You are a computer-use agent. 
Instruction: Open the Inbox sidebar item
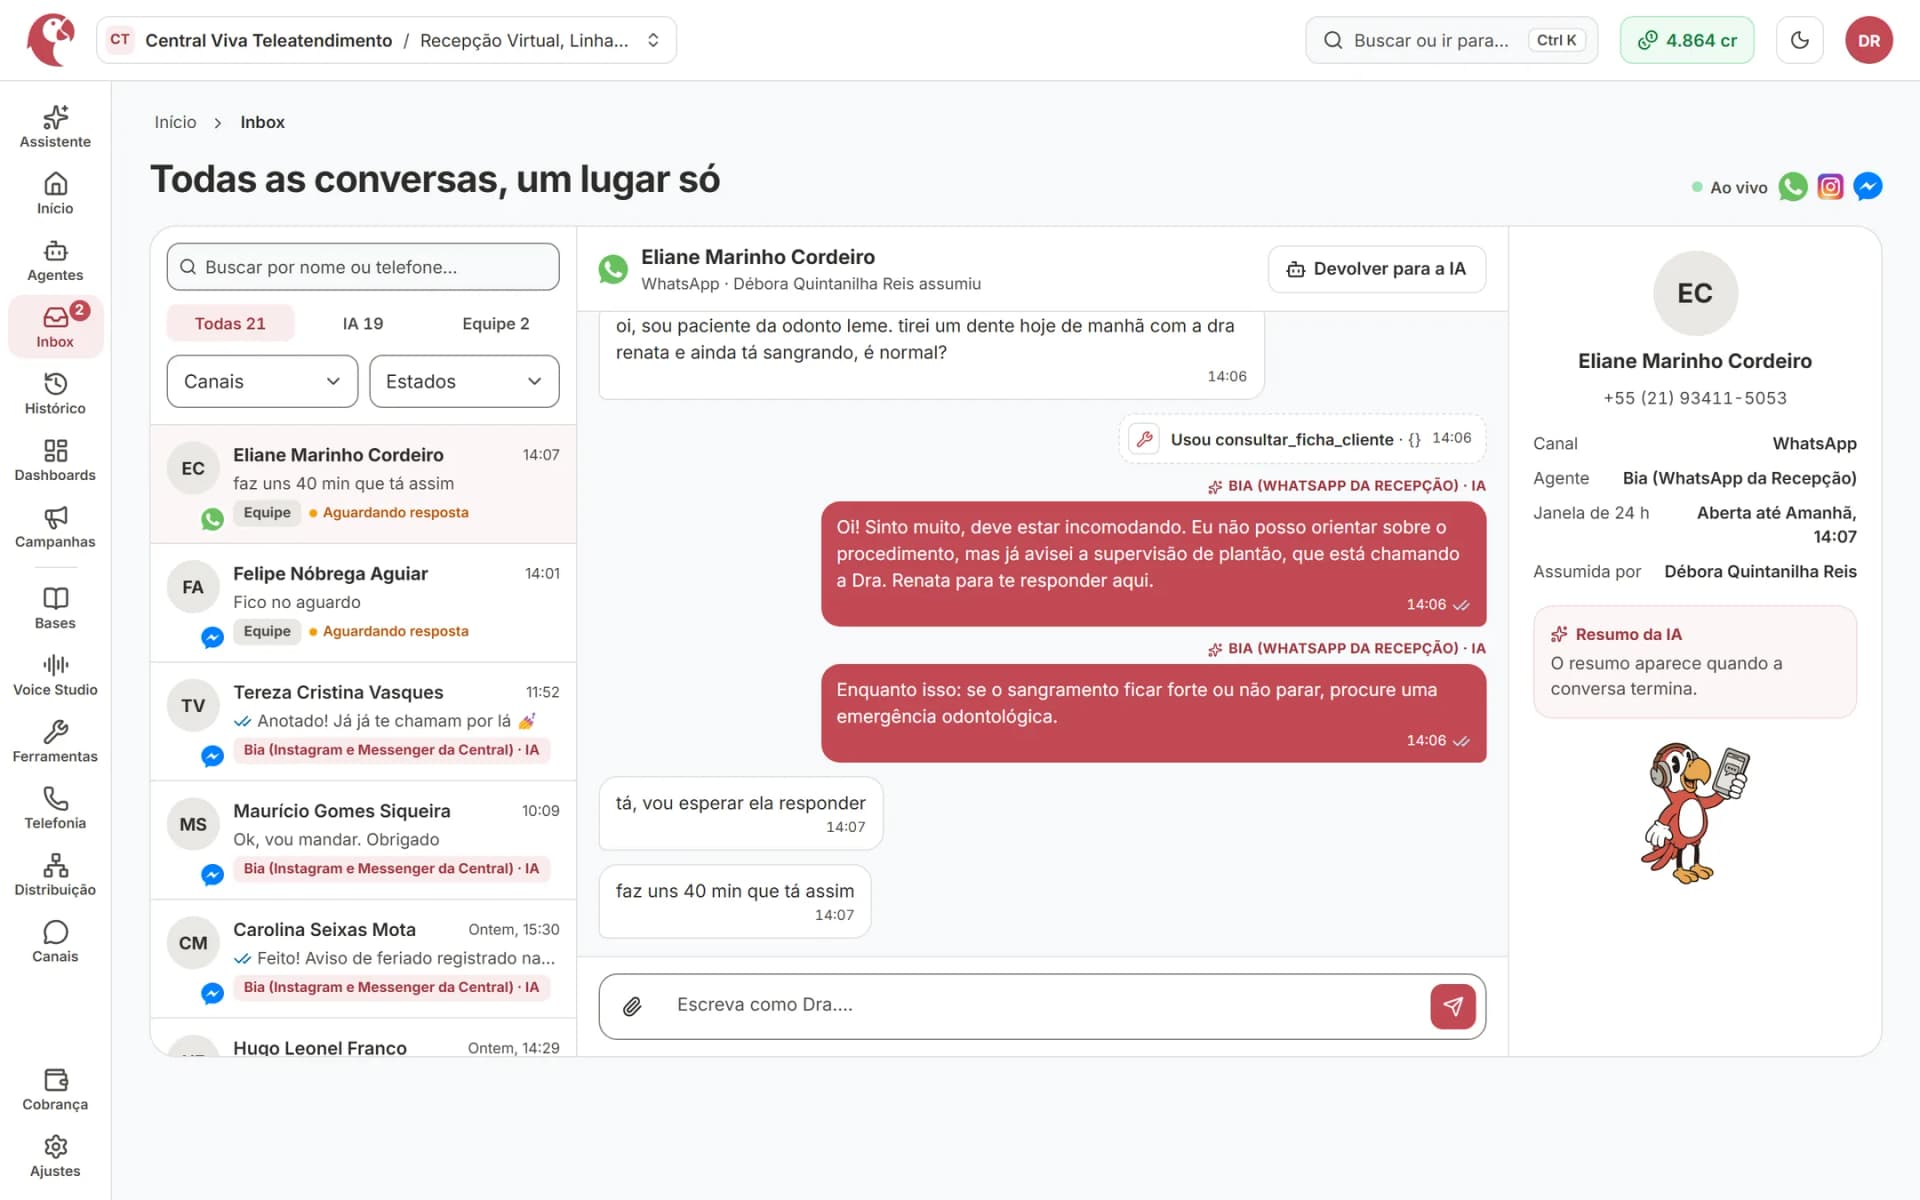click(x=55, y=327)
